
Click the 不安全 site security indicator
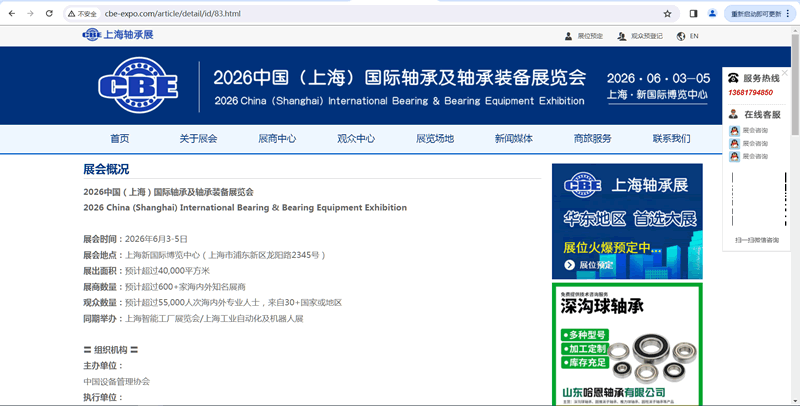click(x=82, y=14)
